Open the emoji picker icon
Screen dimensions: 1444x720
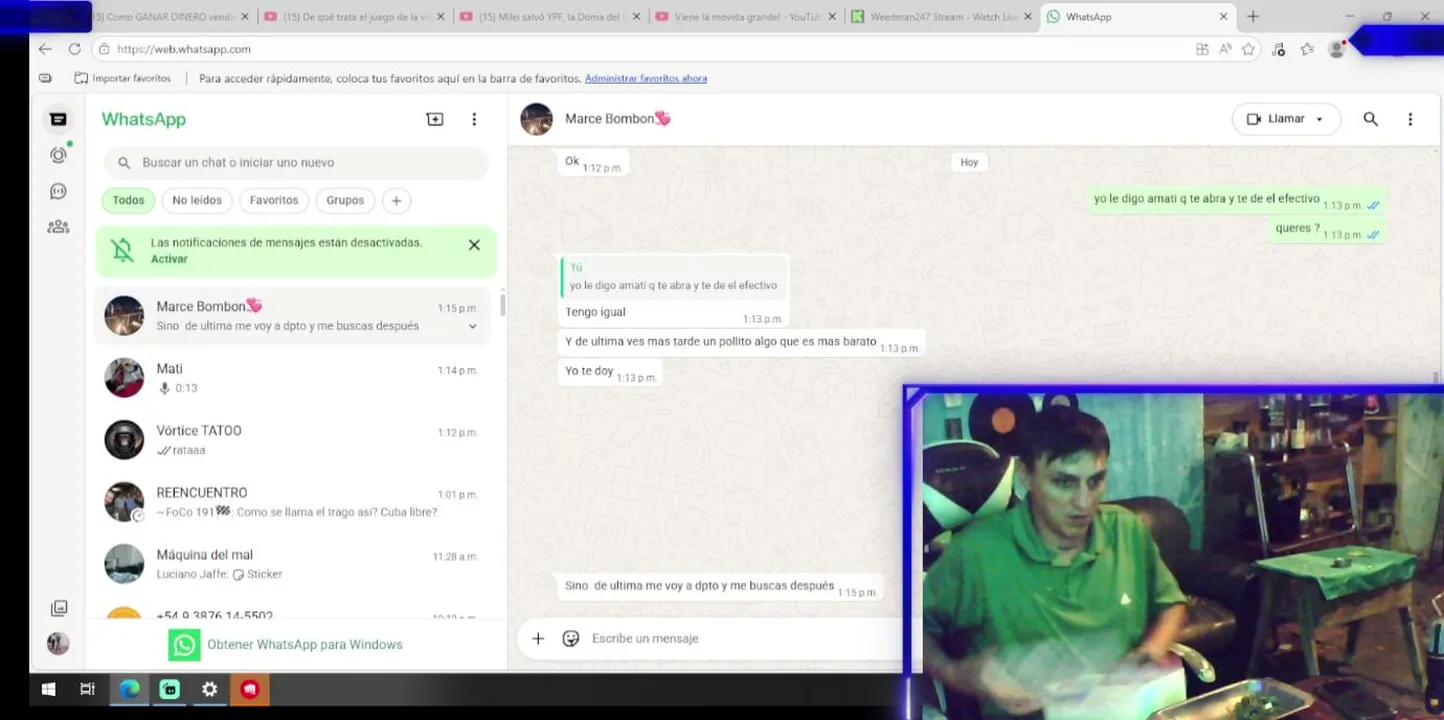tap(571, 638)
